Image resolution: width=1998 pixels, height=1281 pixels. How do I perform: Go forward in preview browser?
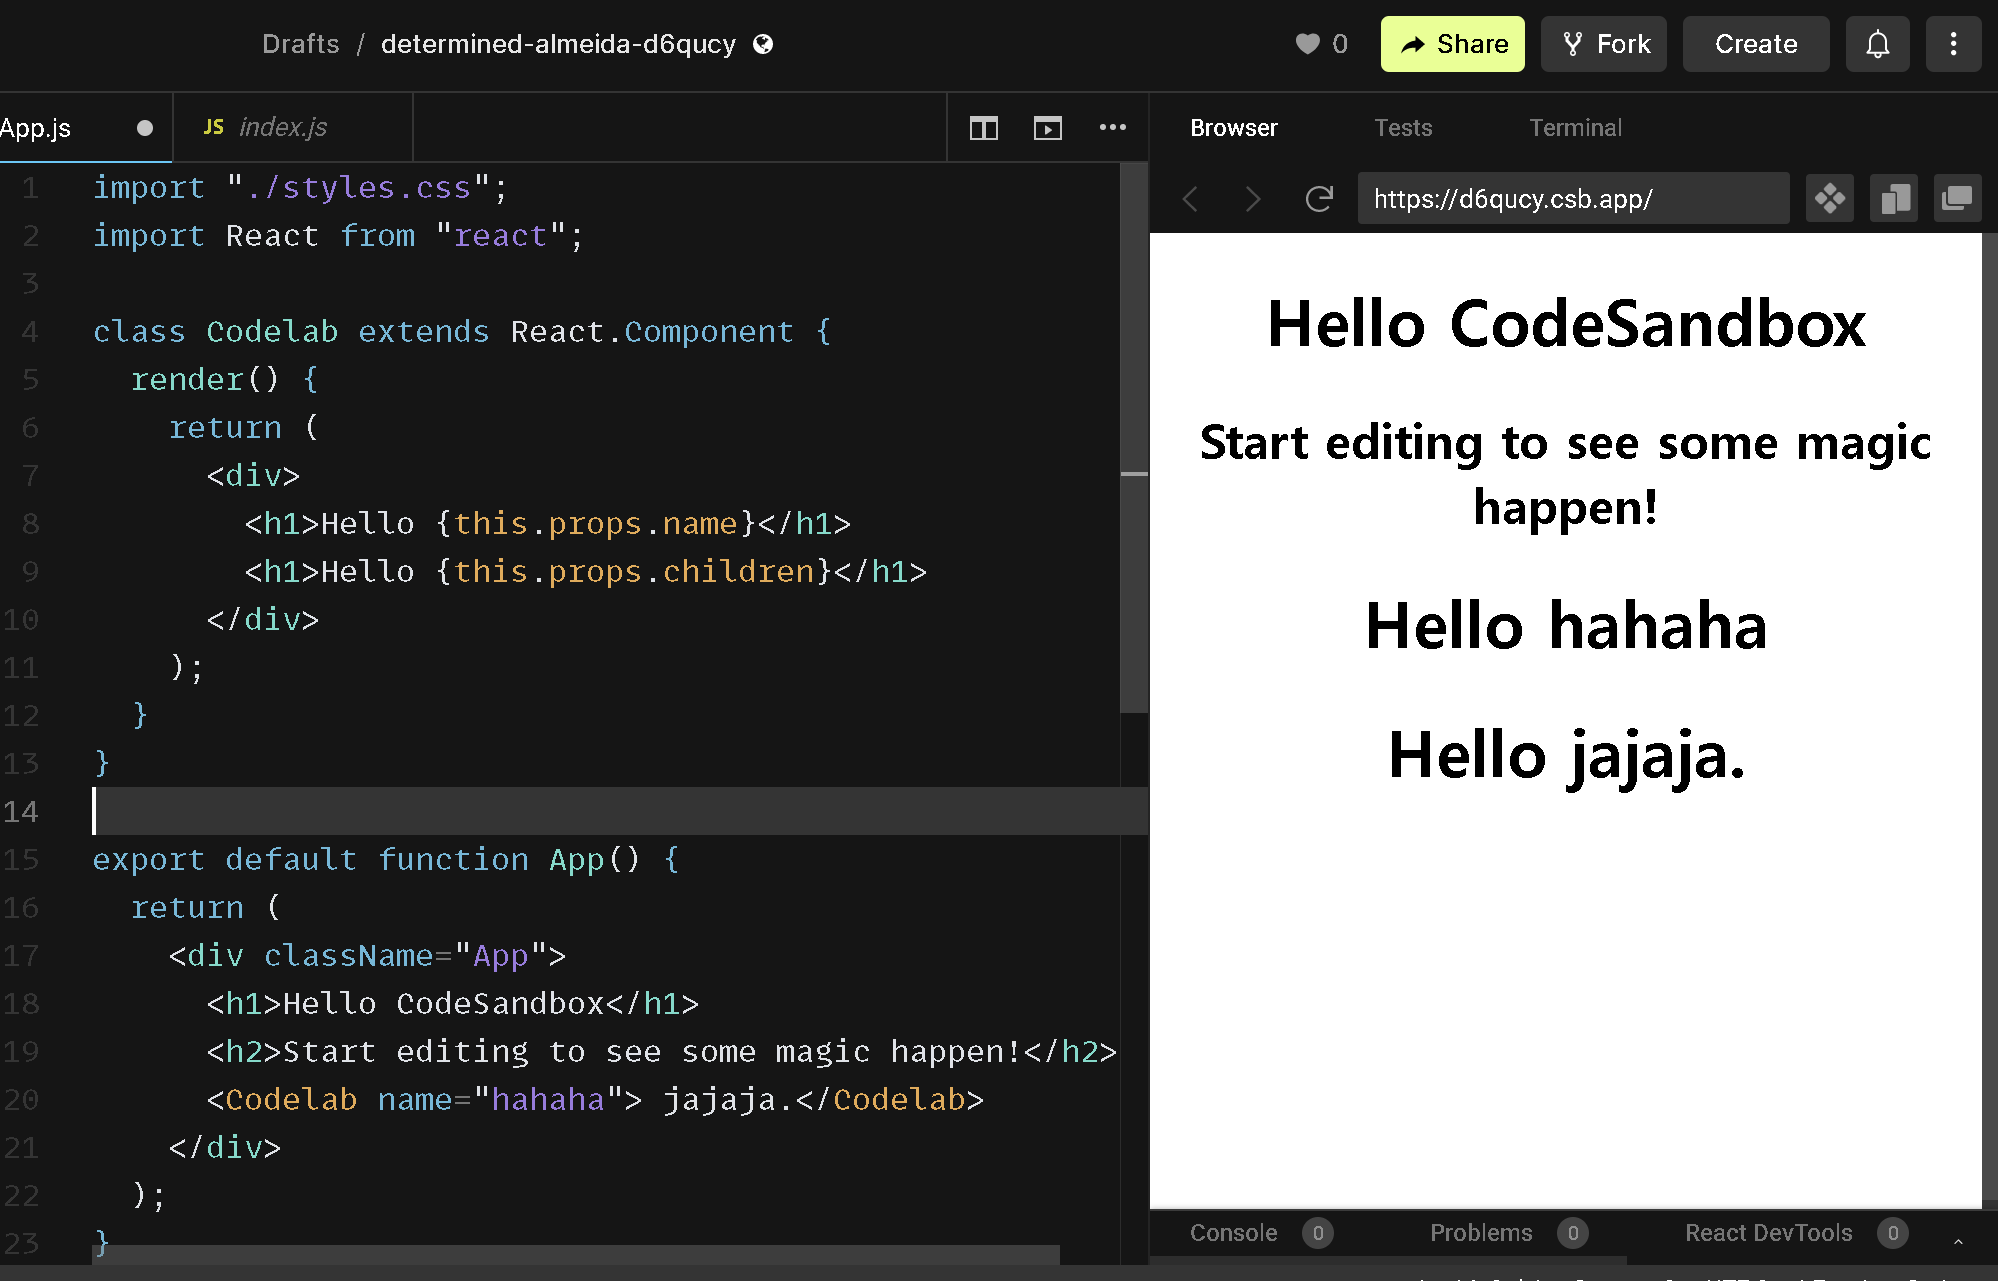click(1254, 199)
